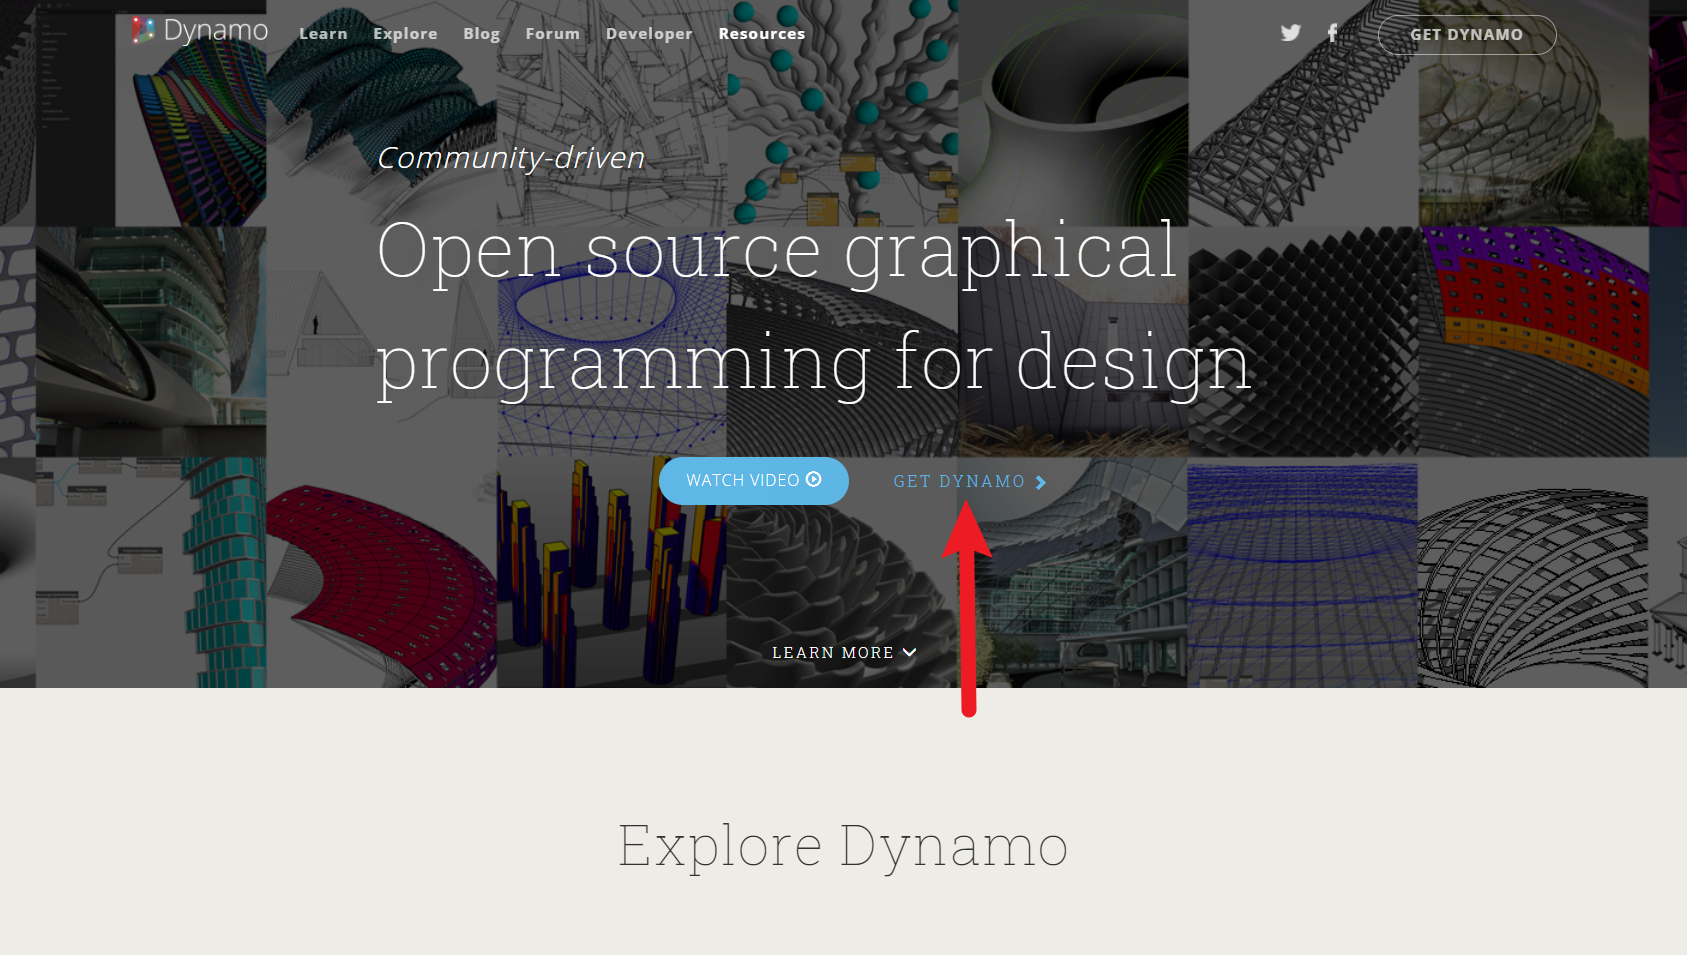Play the Watch Video button
1687x955 pixels.
coord(754,481)
